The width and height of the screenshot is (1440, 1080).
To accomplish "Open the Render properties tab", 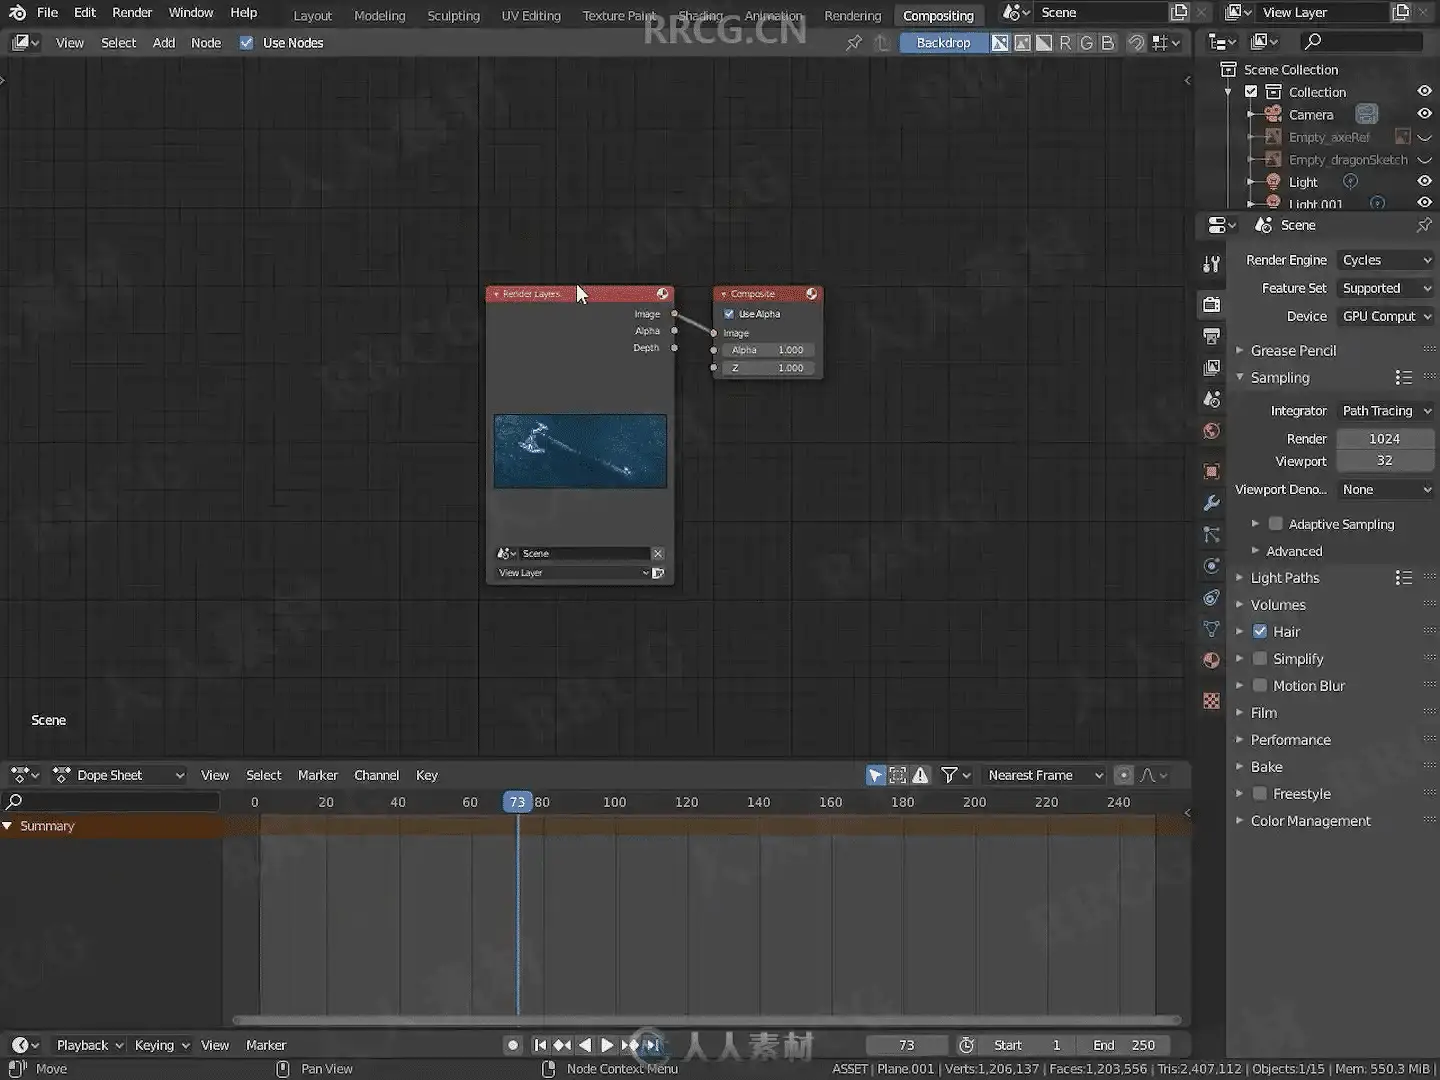I will pos(1212,304).
